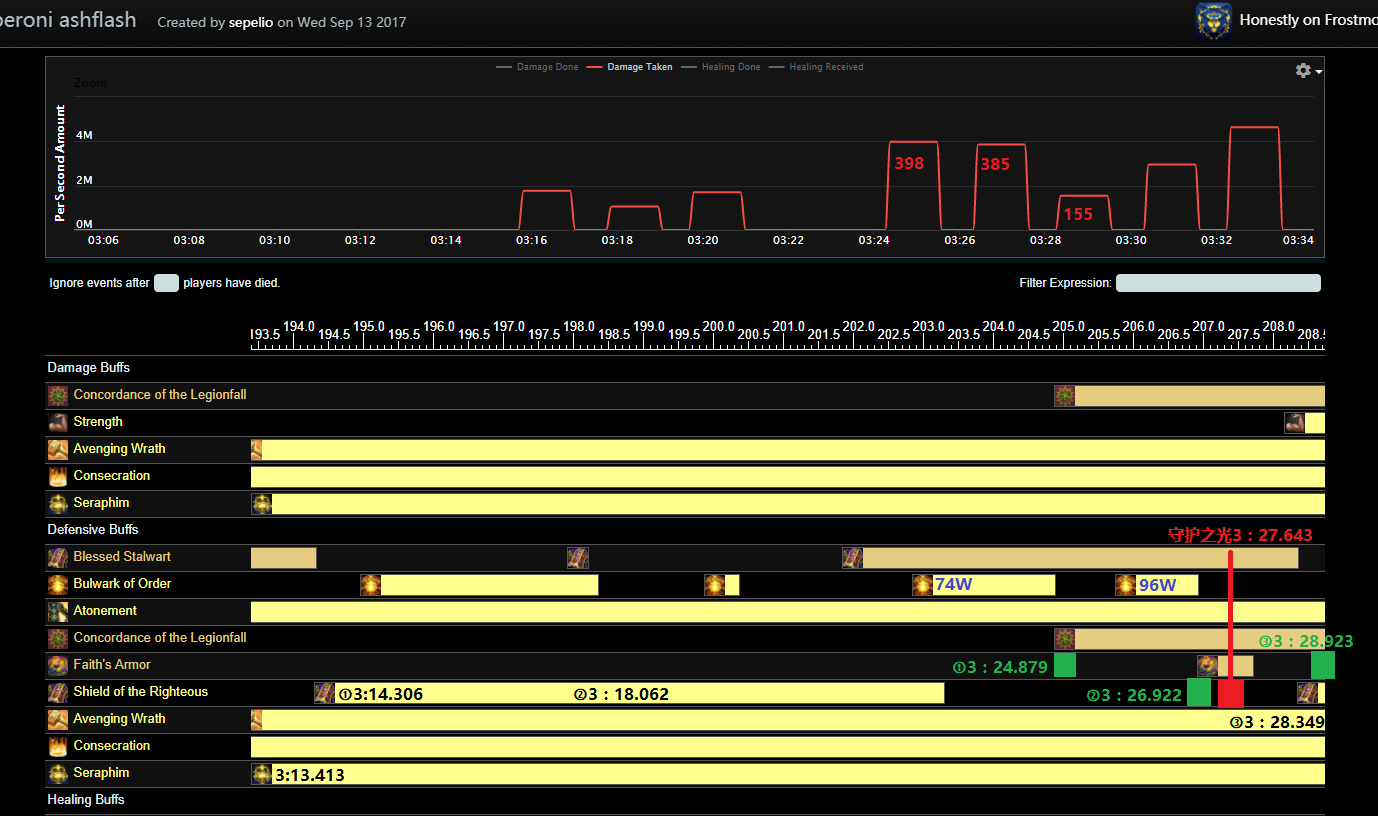Click Faith's Armor timeline start icon
The image size is (1378, 816).
tap(1208, 666)
